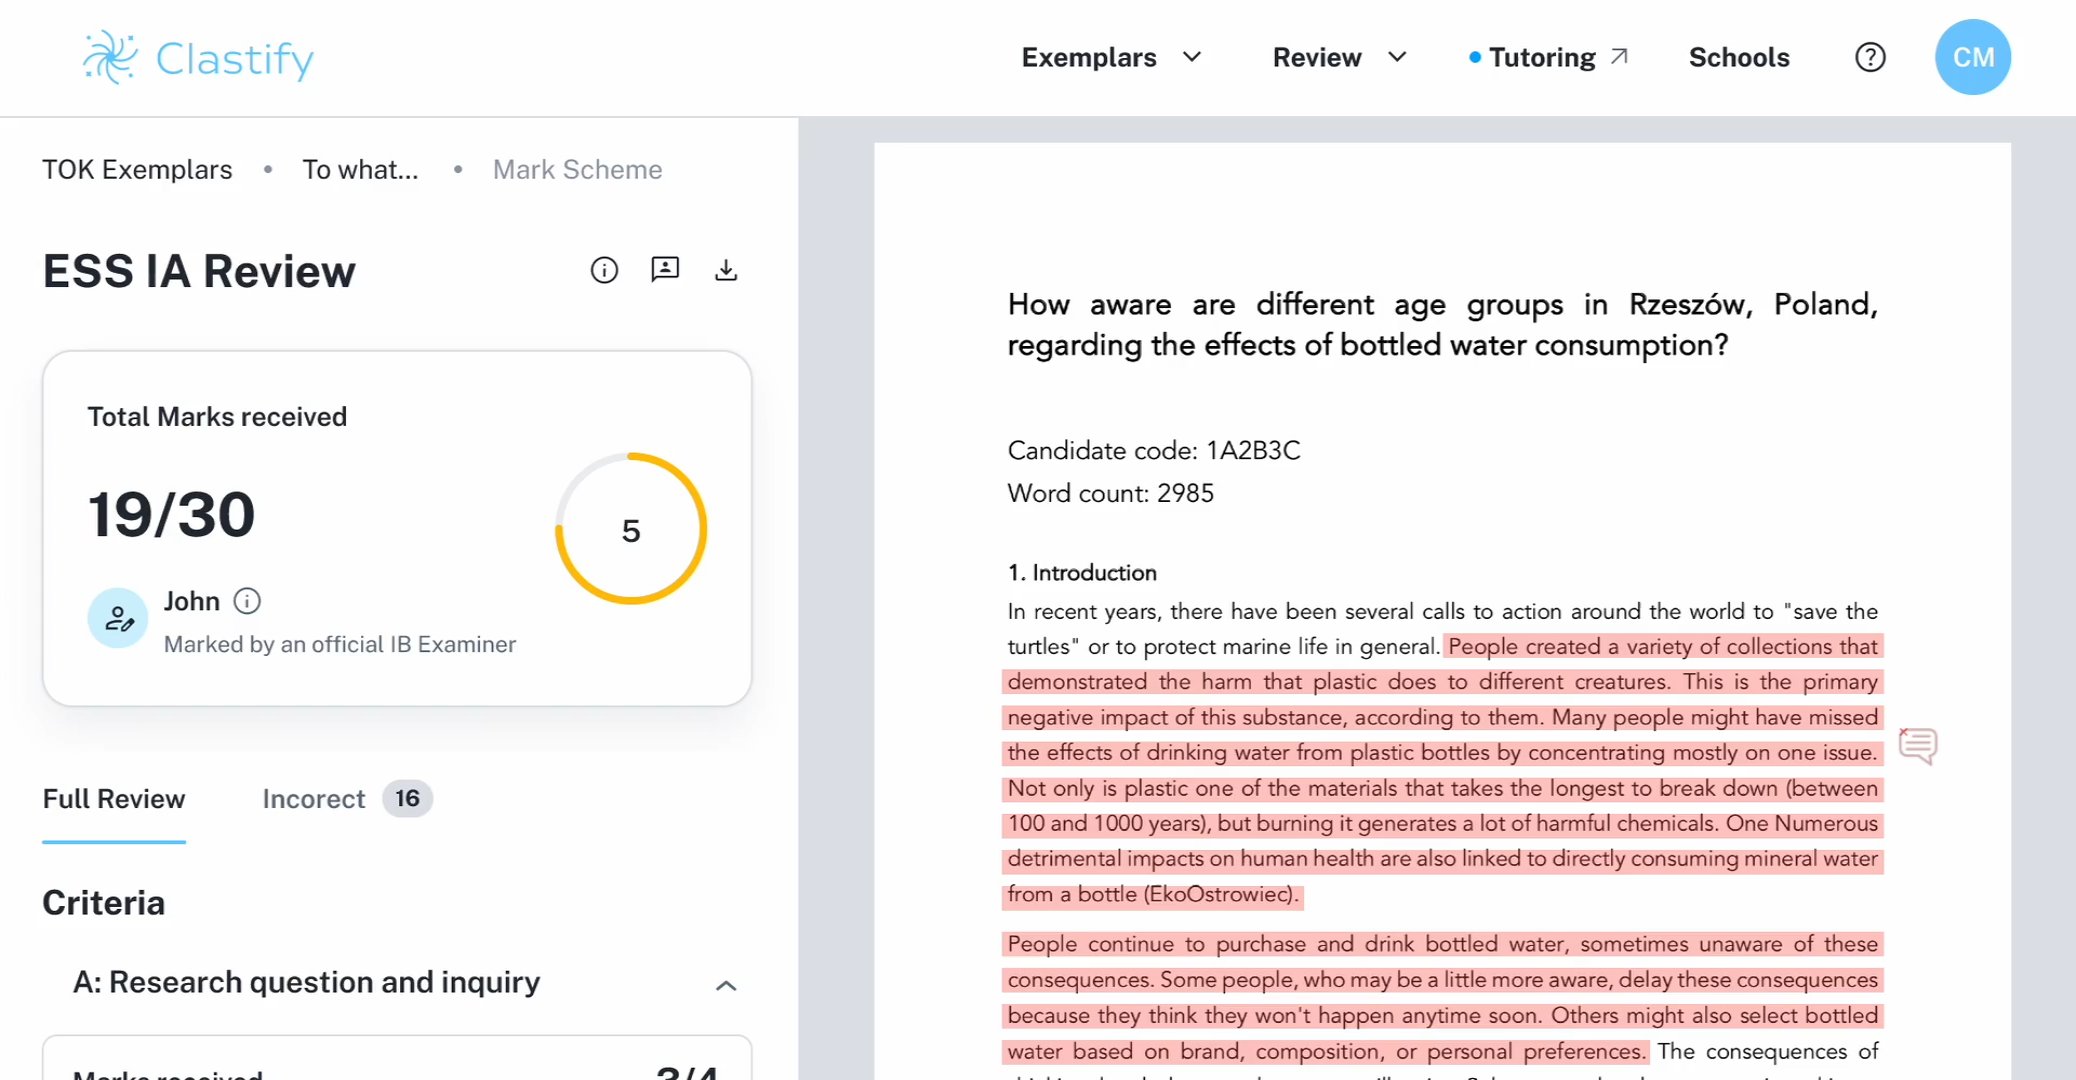Open the info icon beside ESS IA Review
Screen dimensions: 2076x1080
[603, 269]
